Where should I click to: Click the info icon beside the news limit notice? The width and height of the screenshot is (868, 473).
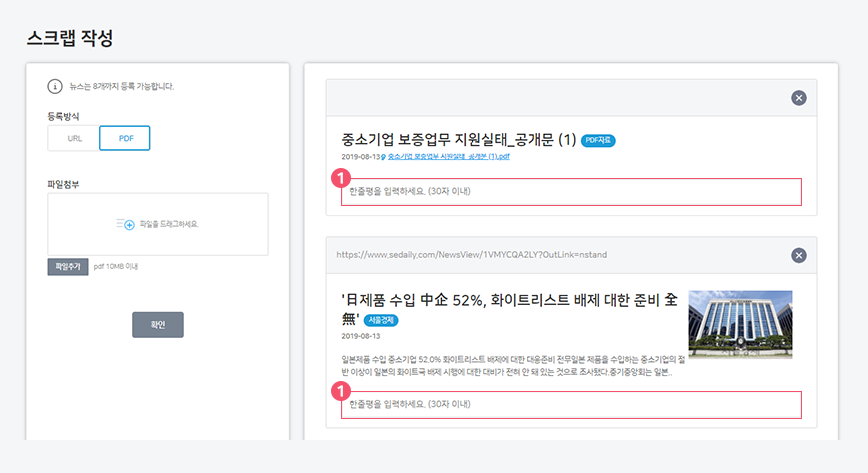[55, 86]
